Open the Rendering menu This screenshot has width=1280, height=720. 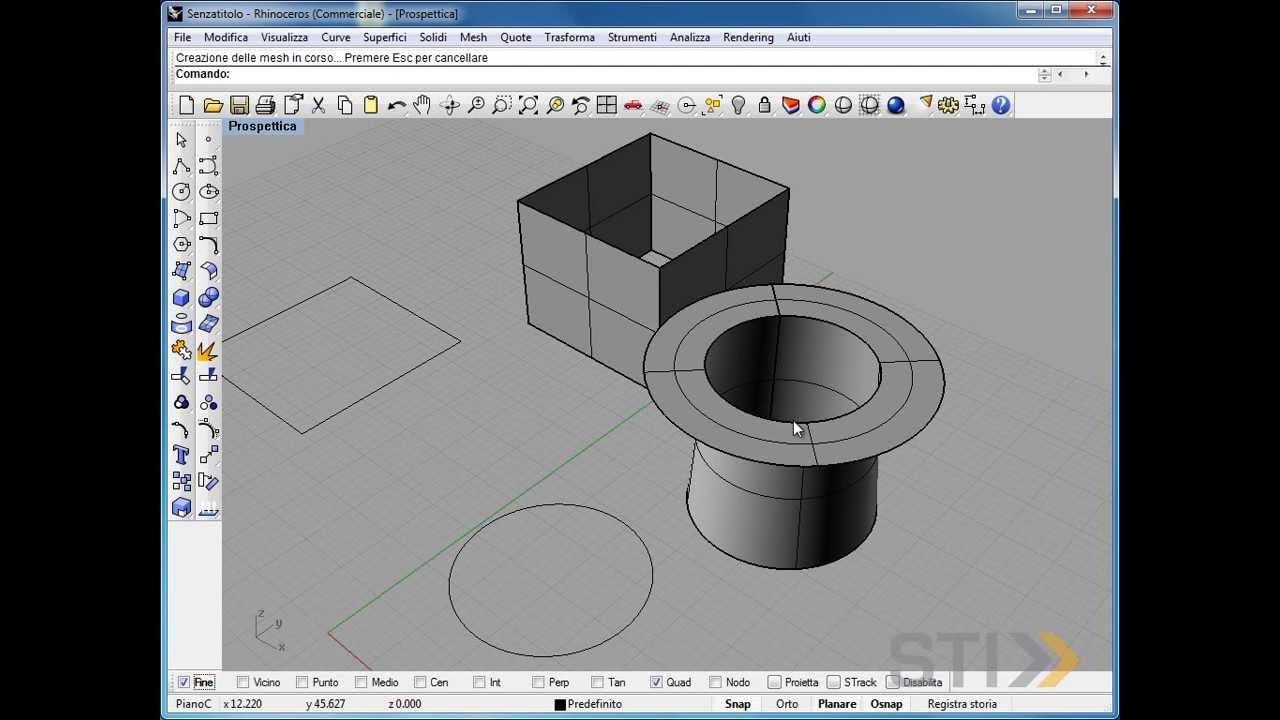pos(749,37)
